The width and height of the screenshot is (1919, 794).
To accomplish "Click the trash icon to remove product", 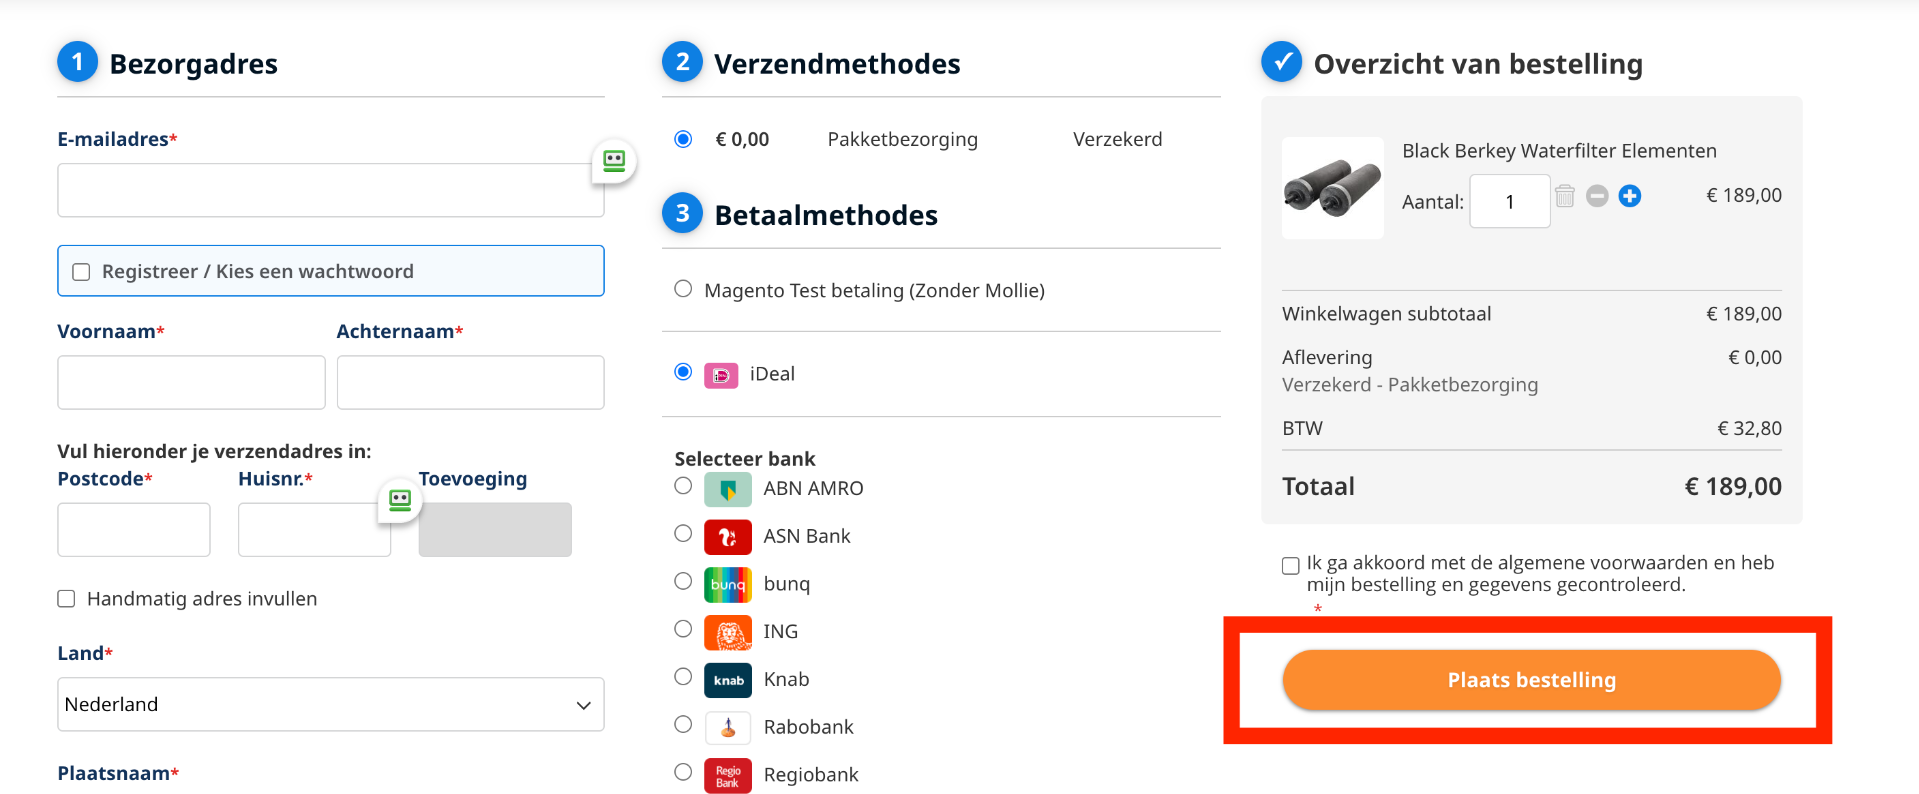I will click(1565, 196).
